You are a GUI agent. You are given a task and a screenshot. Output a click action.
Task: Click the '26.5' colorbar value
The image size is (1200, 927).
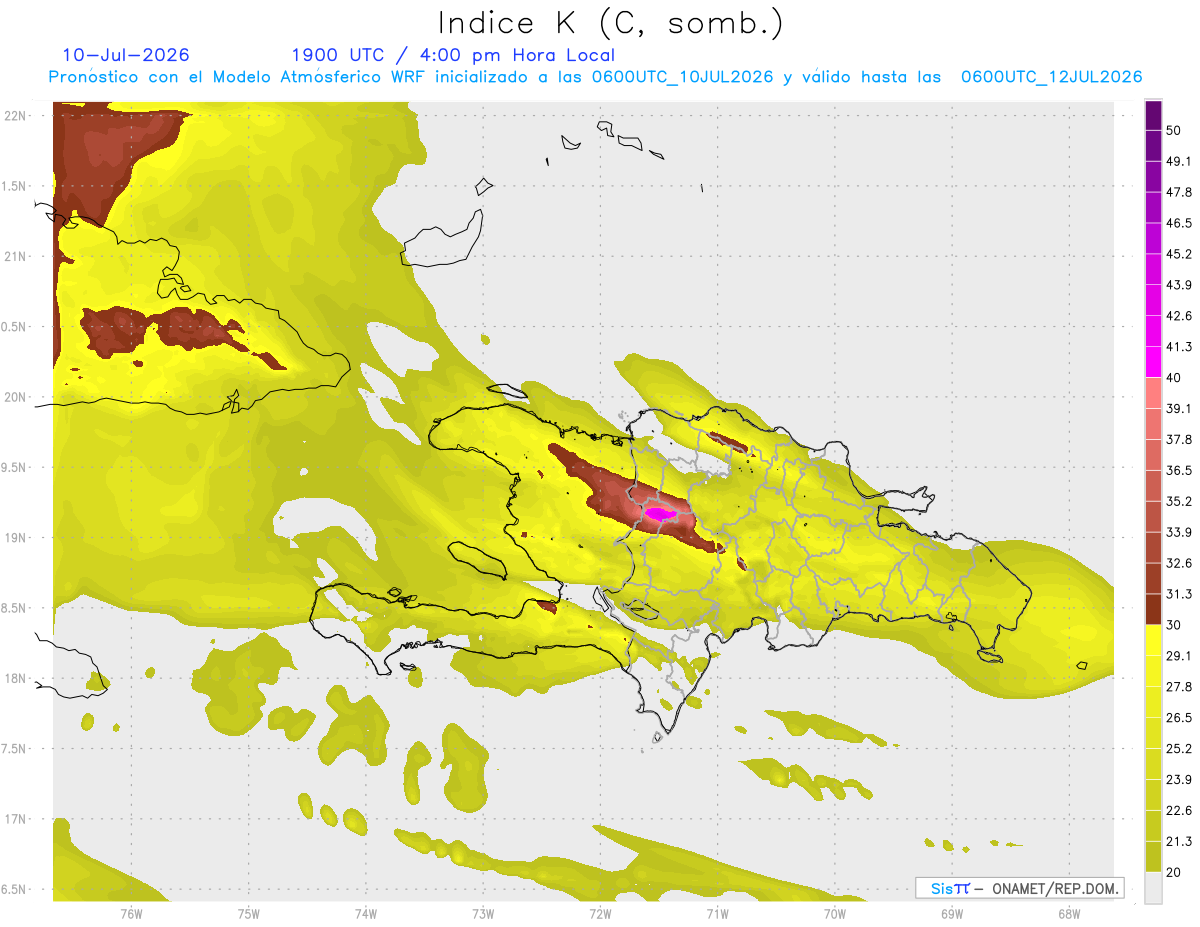tap(1179, 717)
